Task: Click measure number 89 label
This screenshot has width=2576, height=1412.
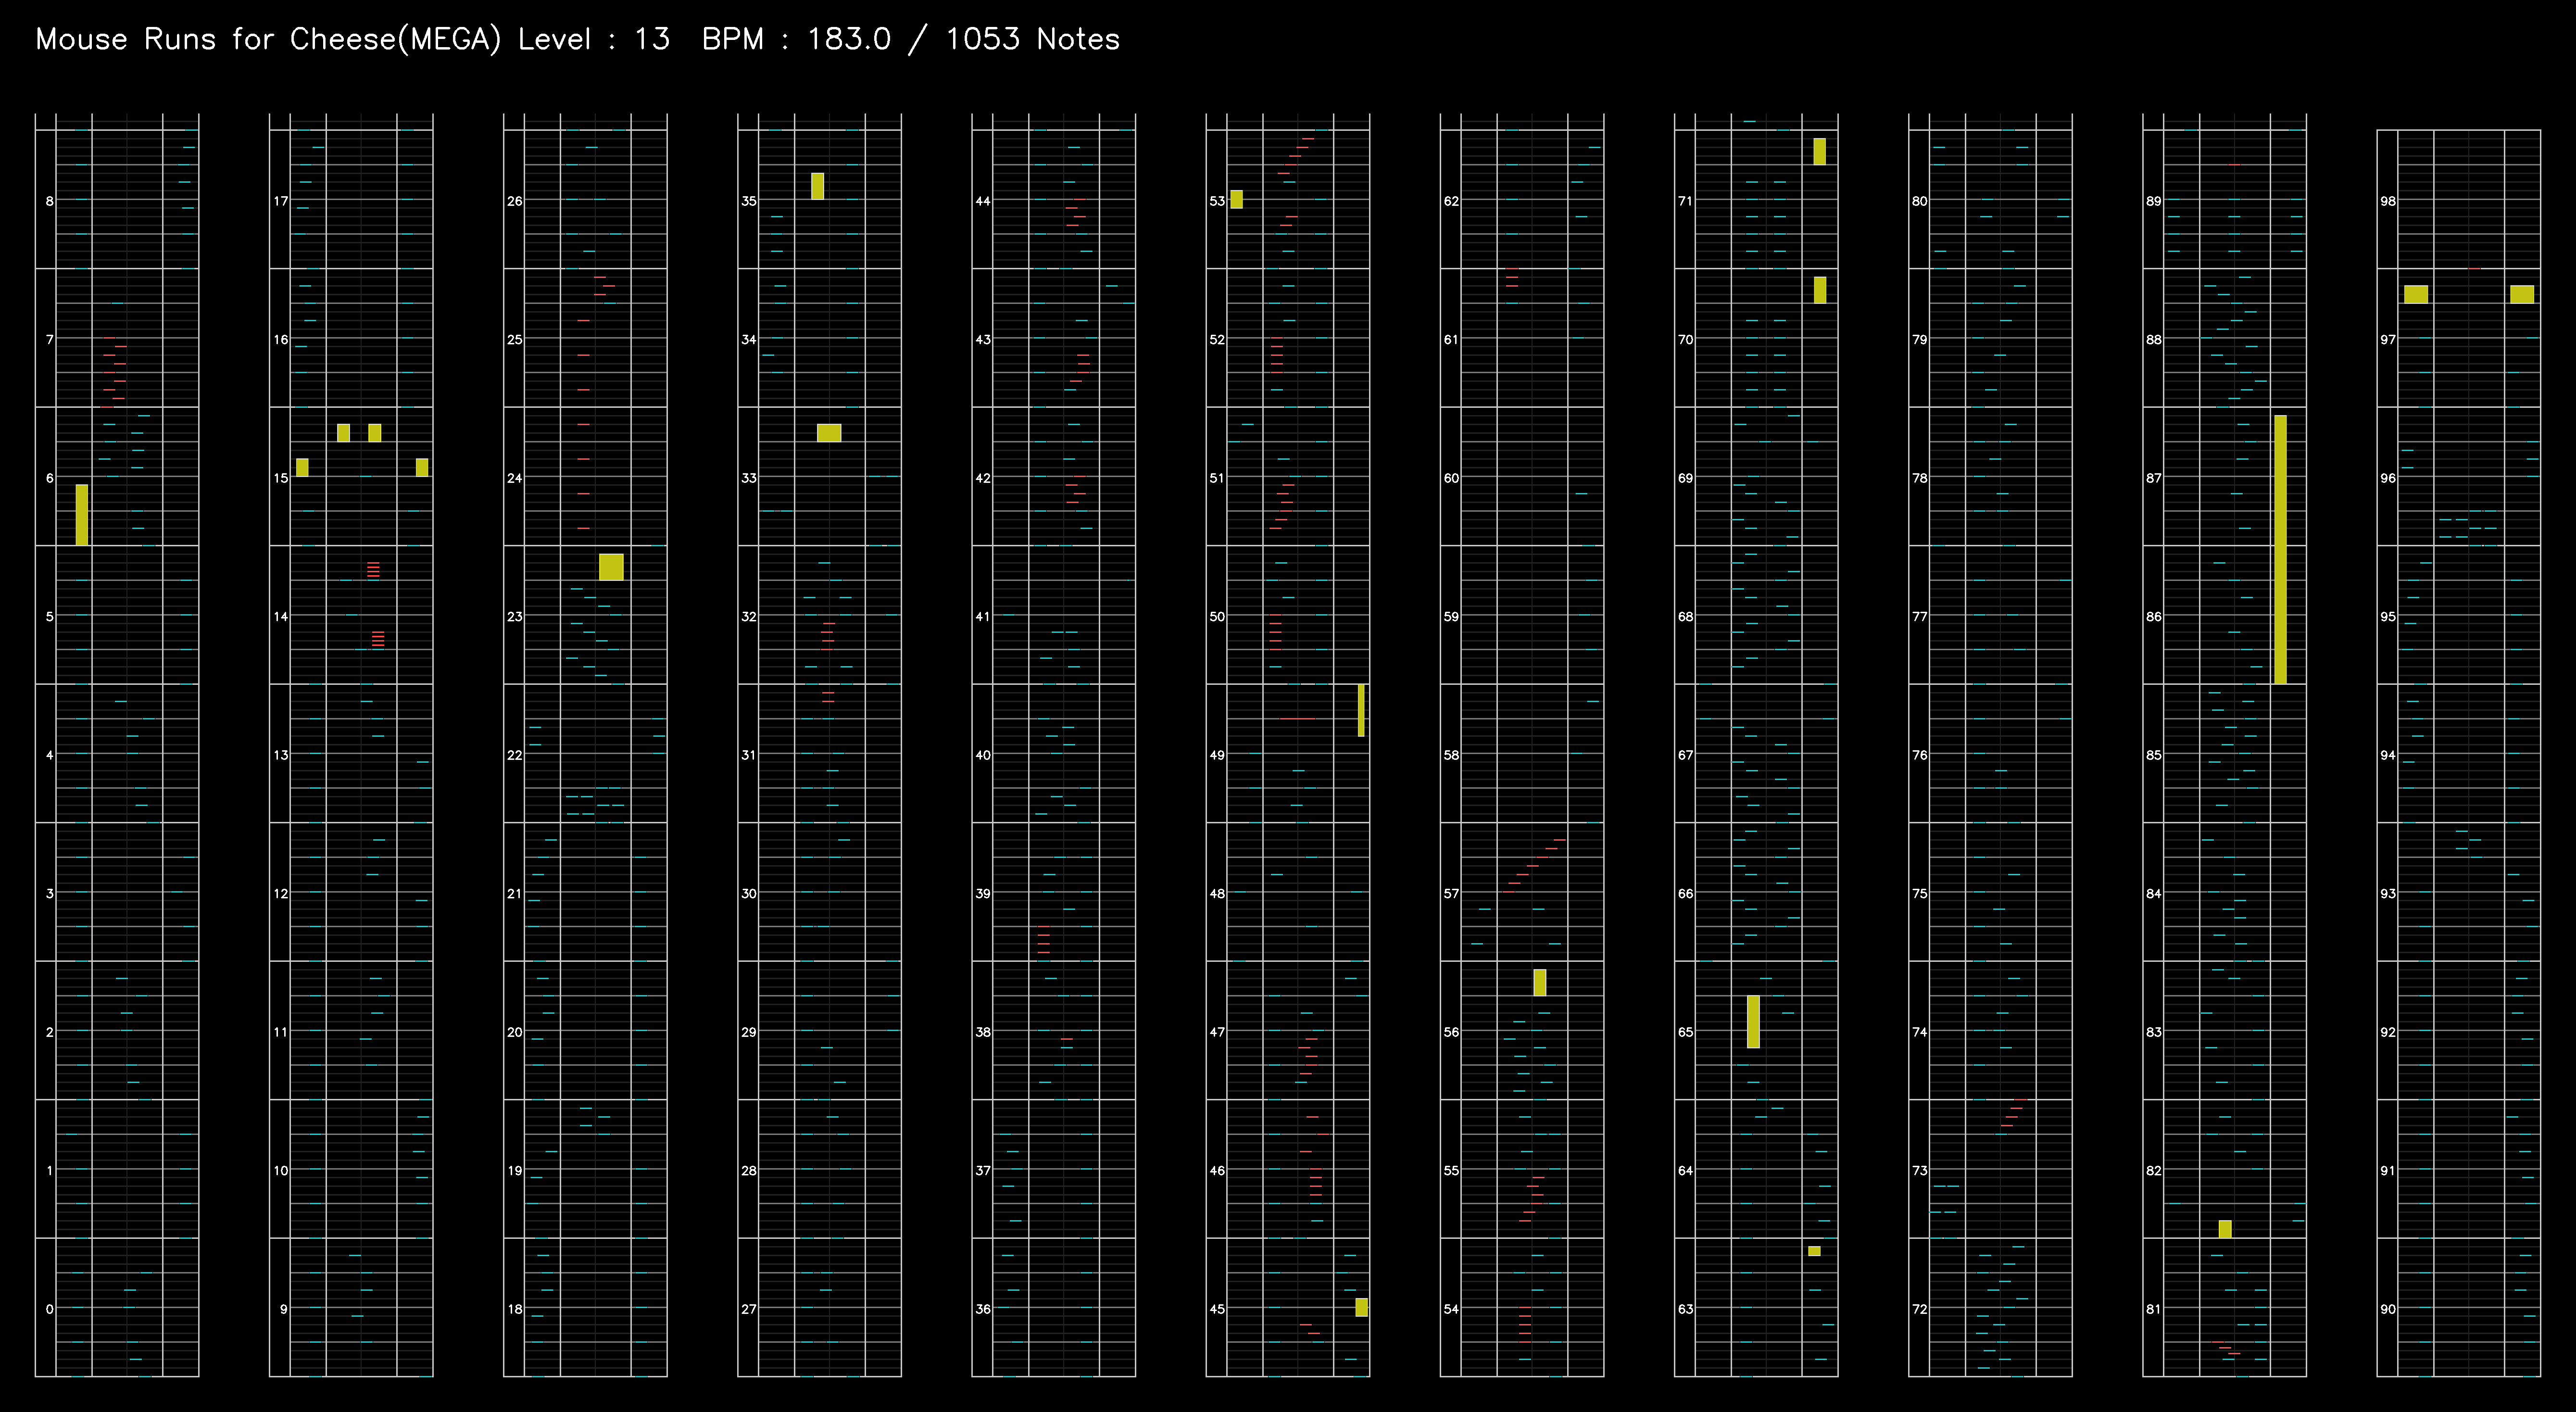Action: click(x=2154, y=201)
